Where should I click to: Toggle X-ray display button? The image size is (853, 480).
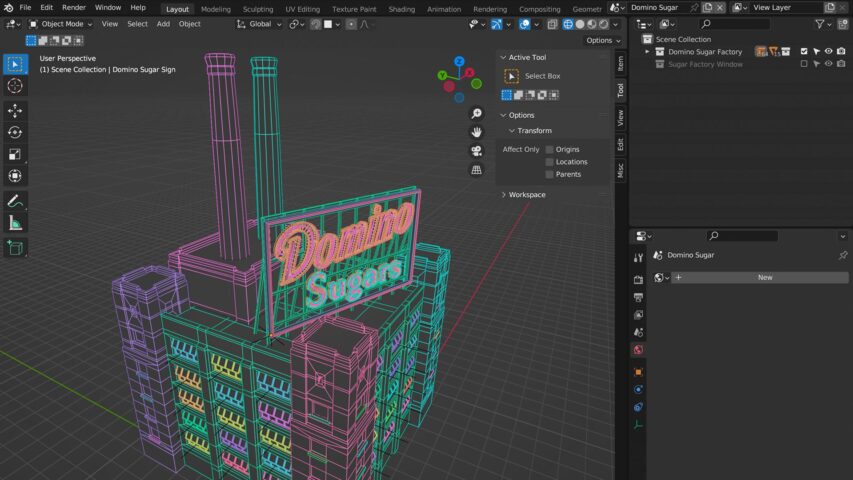tap(552, 24)
